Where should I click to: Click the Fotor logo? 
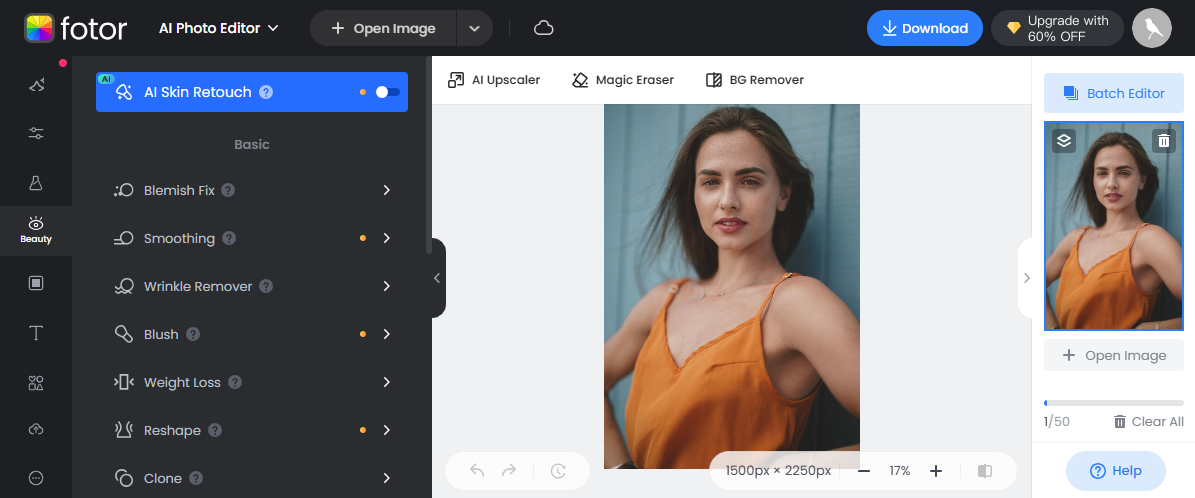click(75, 28)
